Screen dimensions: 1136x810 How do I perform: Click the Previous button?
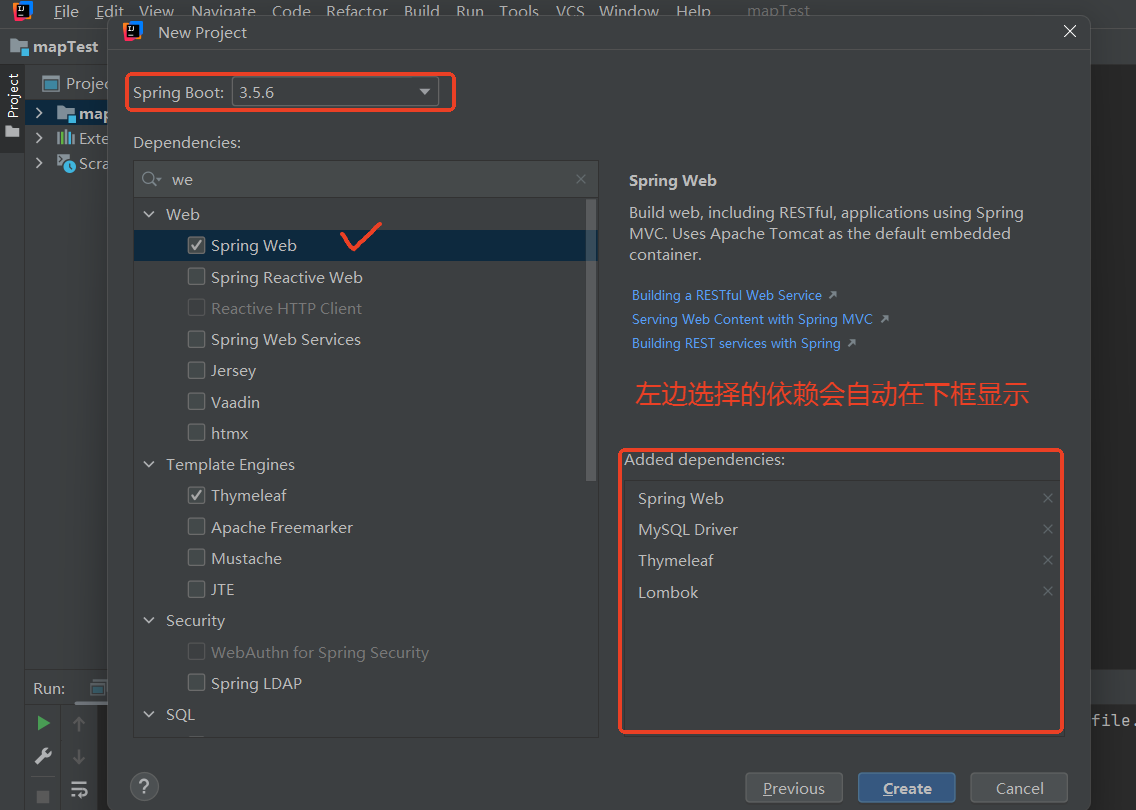point(794,788)
